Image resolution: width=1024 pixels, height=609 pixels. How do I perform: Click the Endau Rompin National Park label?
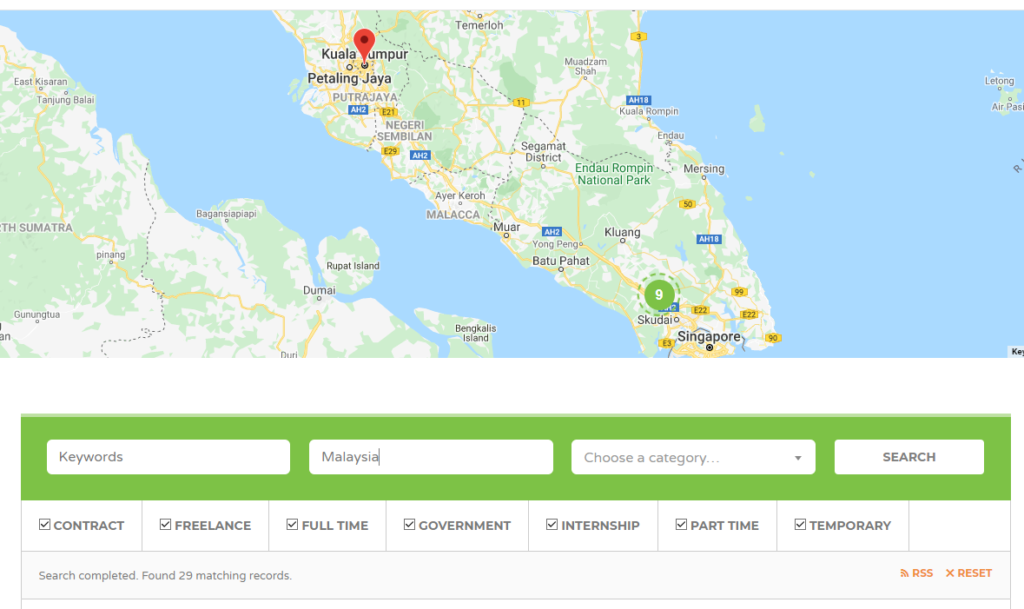pos(614,174)
